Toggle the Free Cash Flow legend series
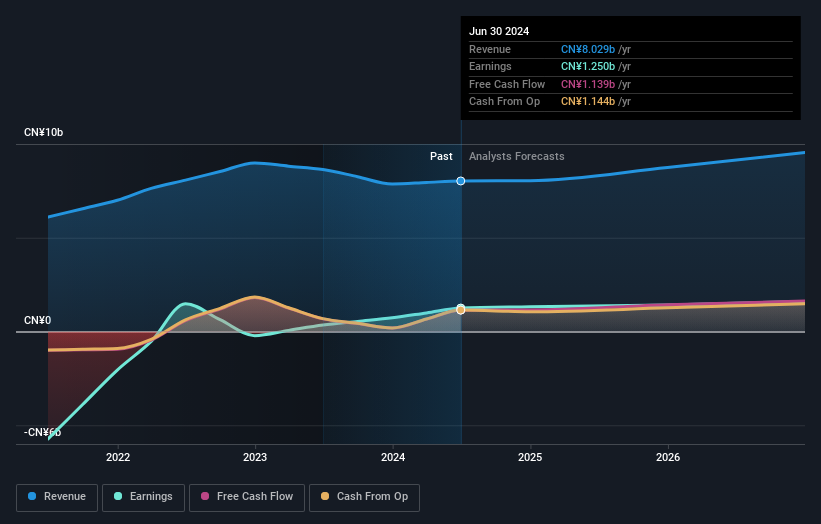 [247, 497]
